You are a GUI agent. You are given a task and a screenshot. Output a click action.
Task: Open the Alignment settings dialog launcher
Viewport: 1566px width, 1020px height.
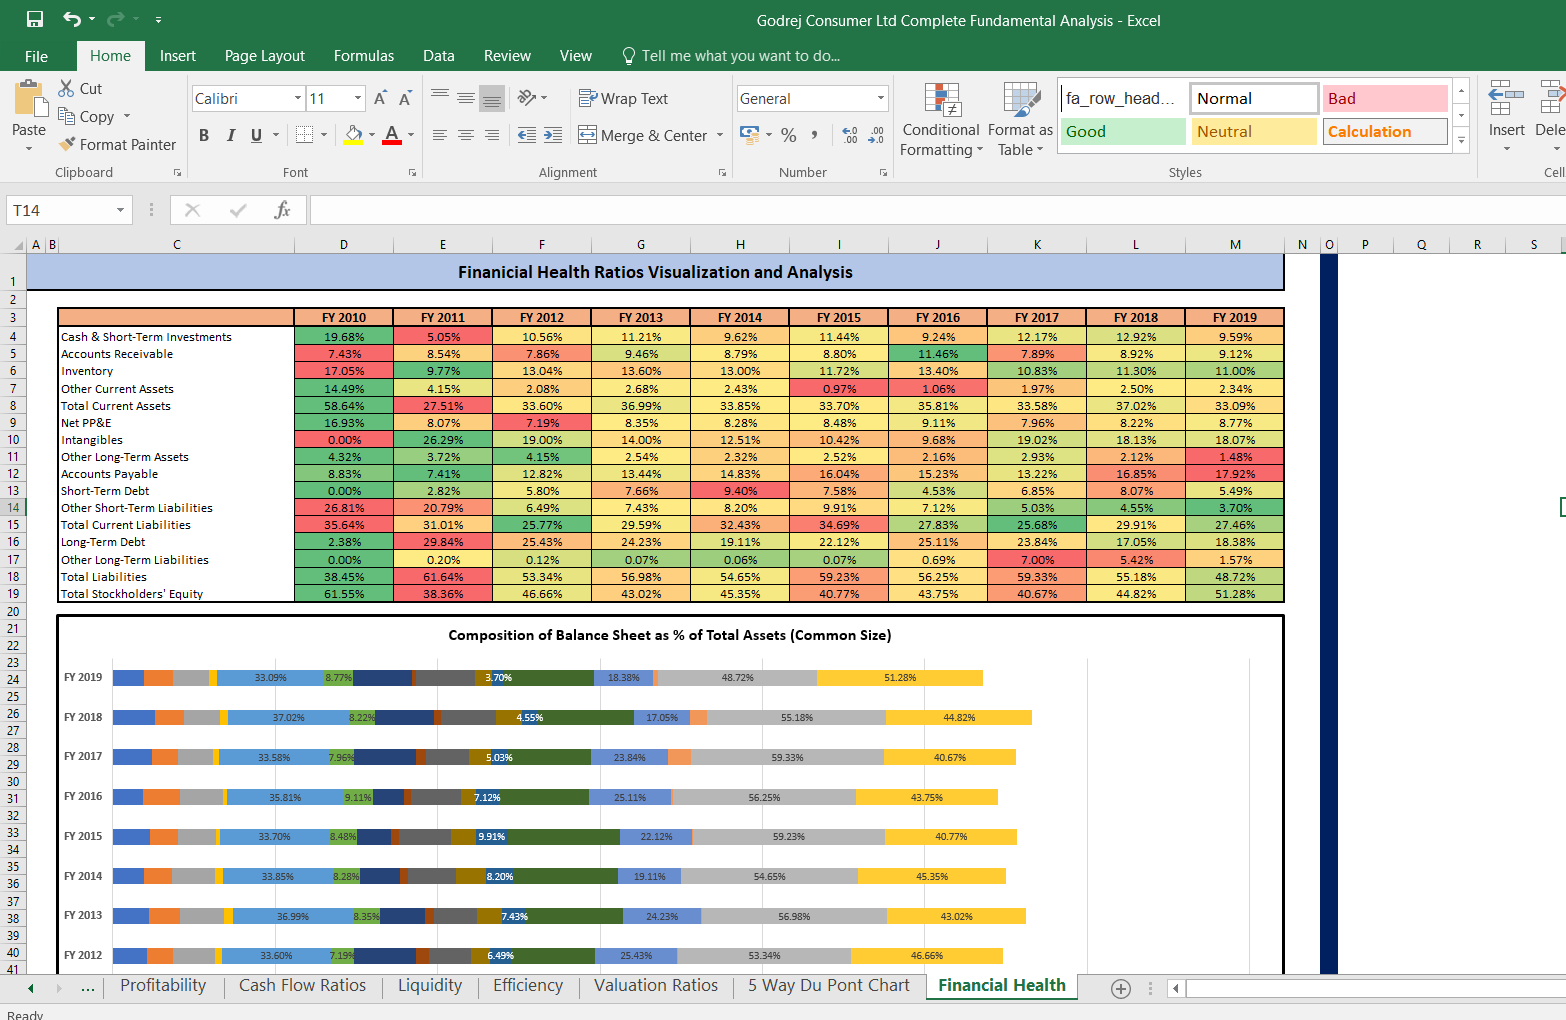click(722, 173)
